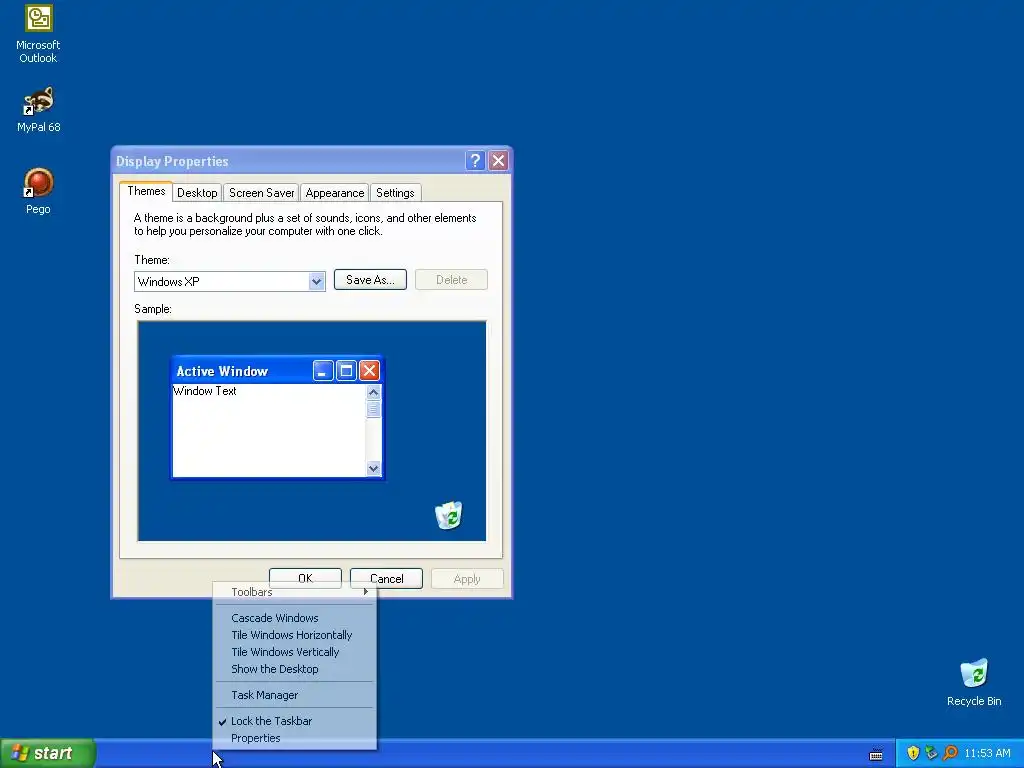Click the 11:53 AM taskbar clock

pyautogui.click(x=987, y=754)
